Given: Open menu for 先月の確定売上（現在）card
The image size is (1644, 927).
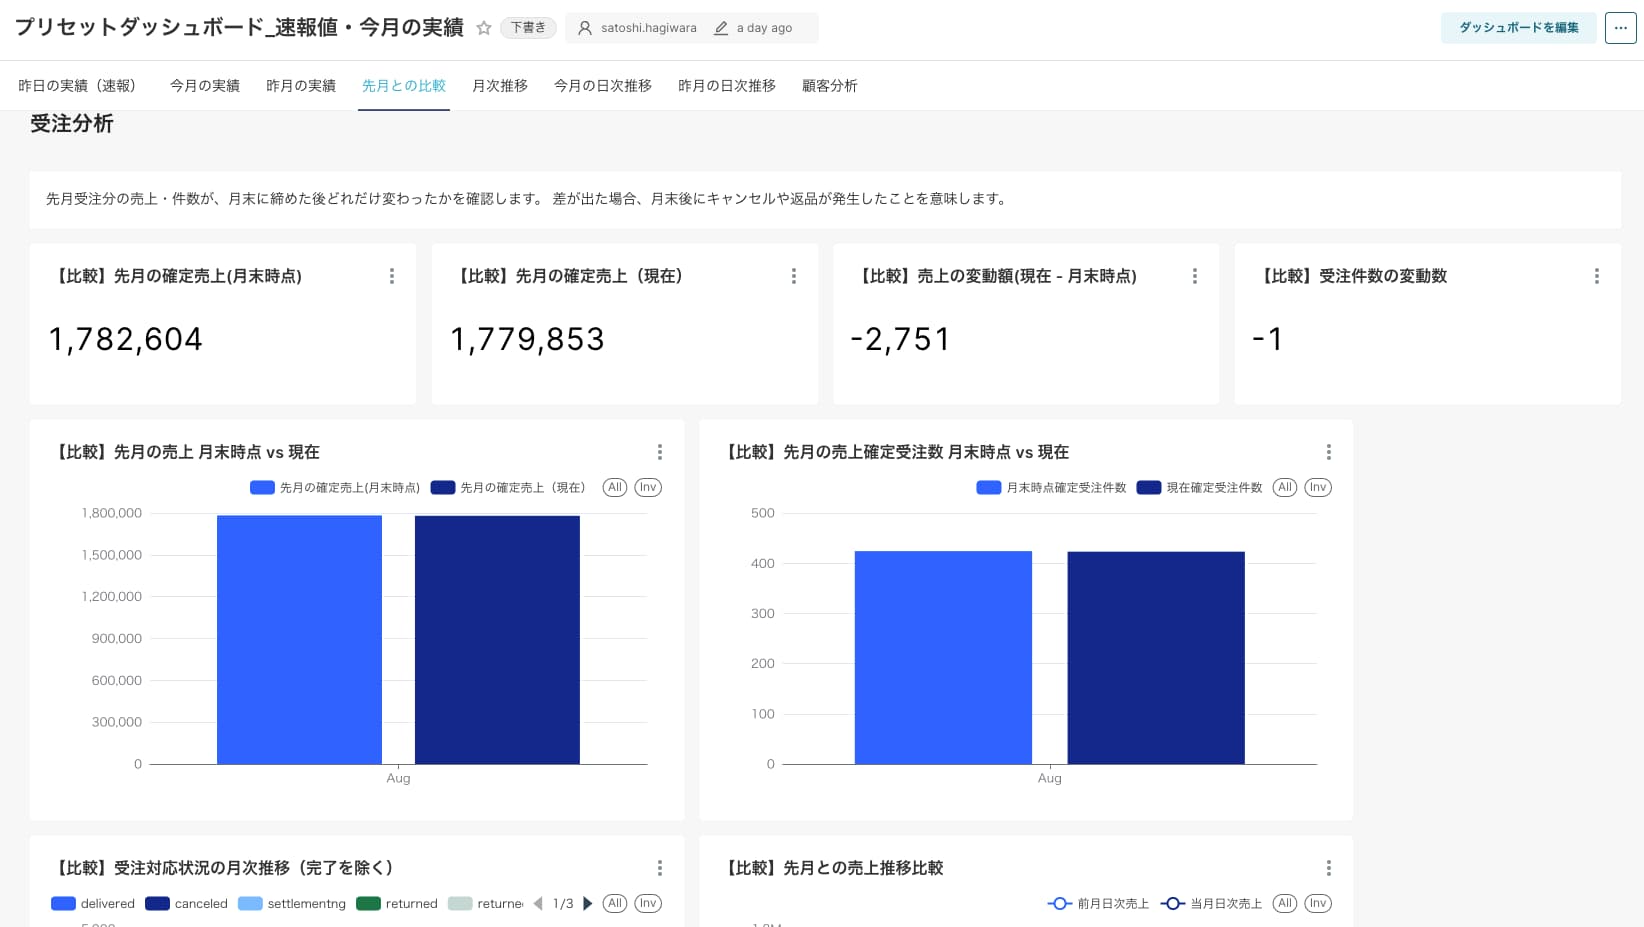Looking at the screenshot, I should pos(794,276).
